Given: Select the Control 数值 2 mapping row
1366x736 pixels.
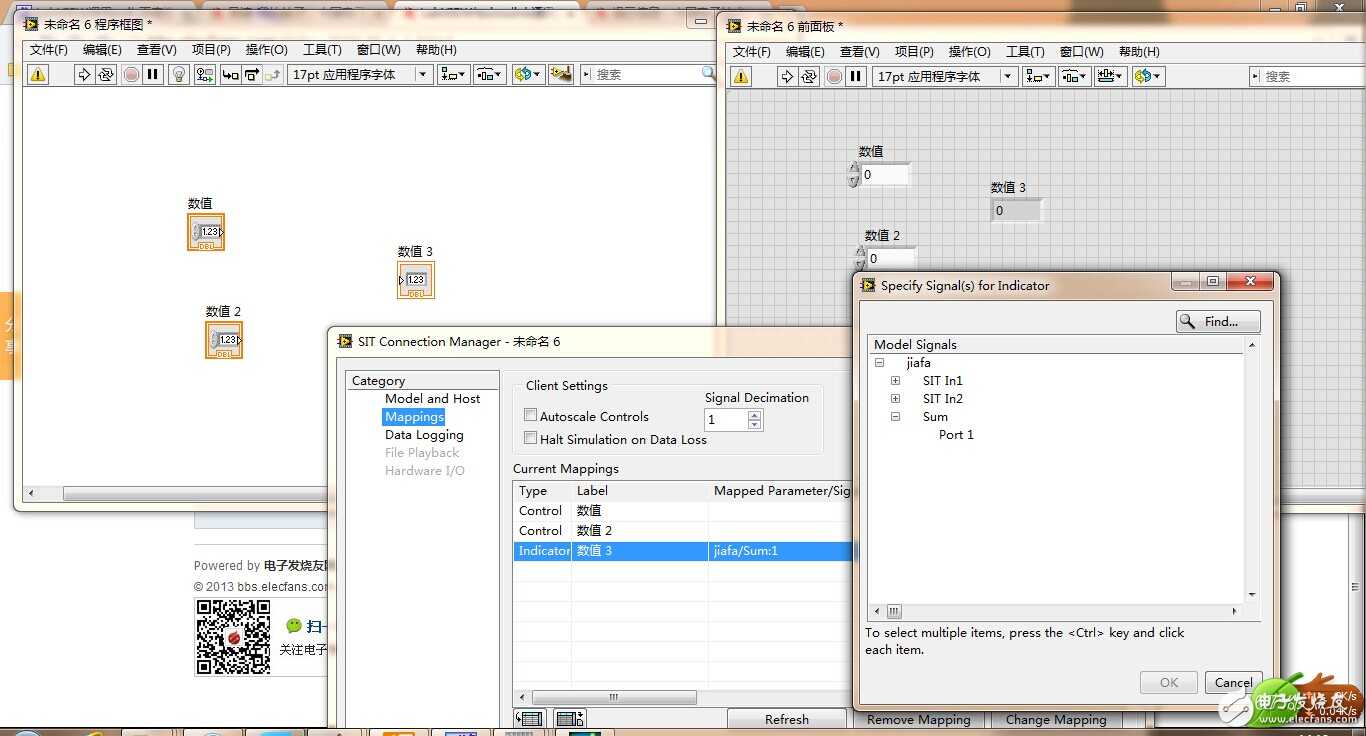Looking at the screenshot, I should [x=683, y=530].
